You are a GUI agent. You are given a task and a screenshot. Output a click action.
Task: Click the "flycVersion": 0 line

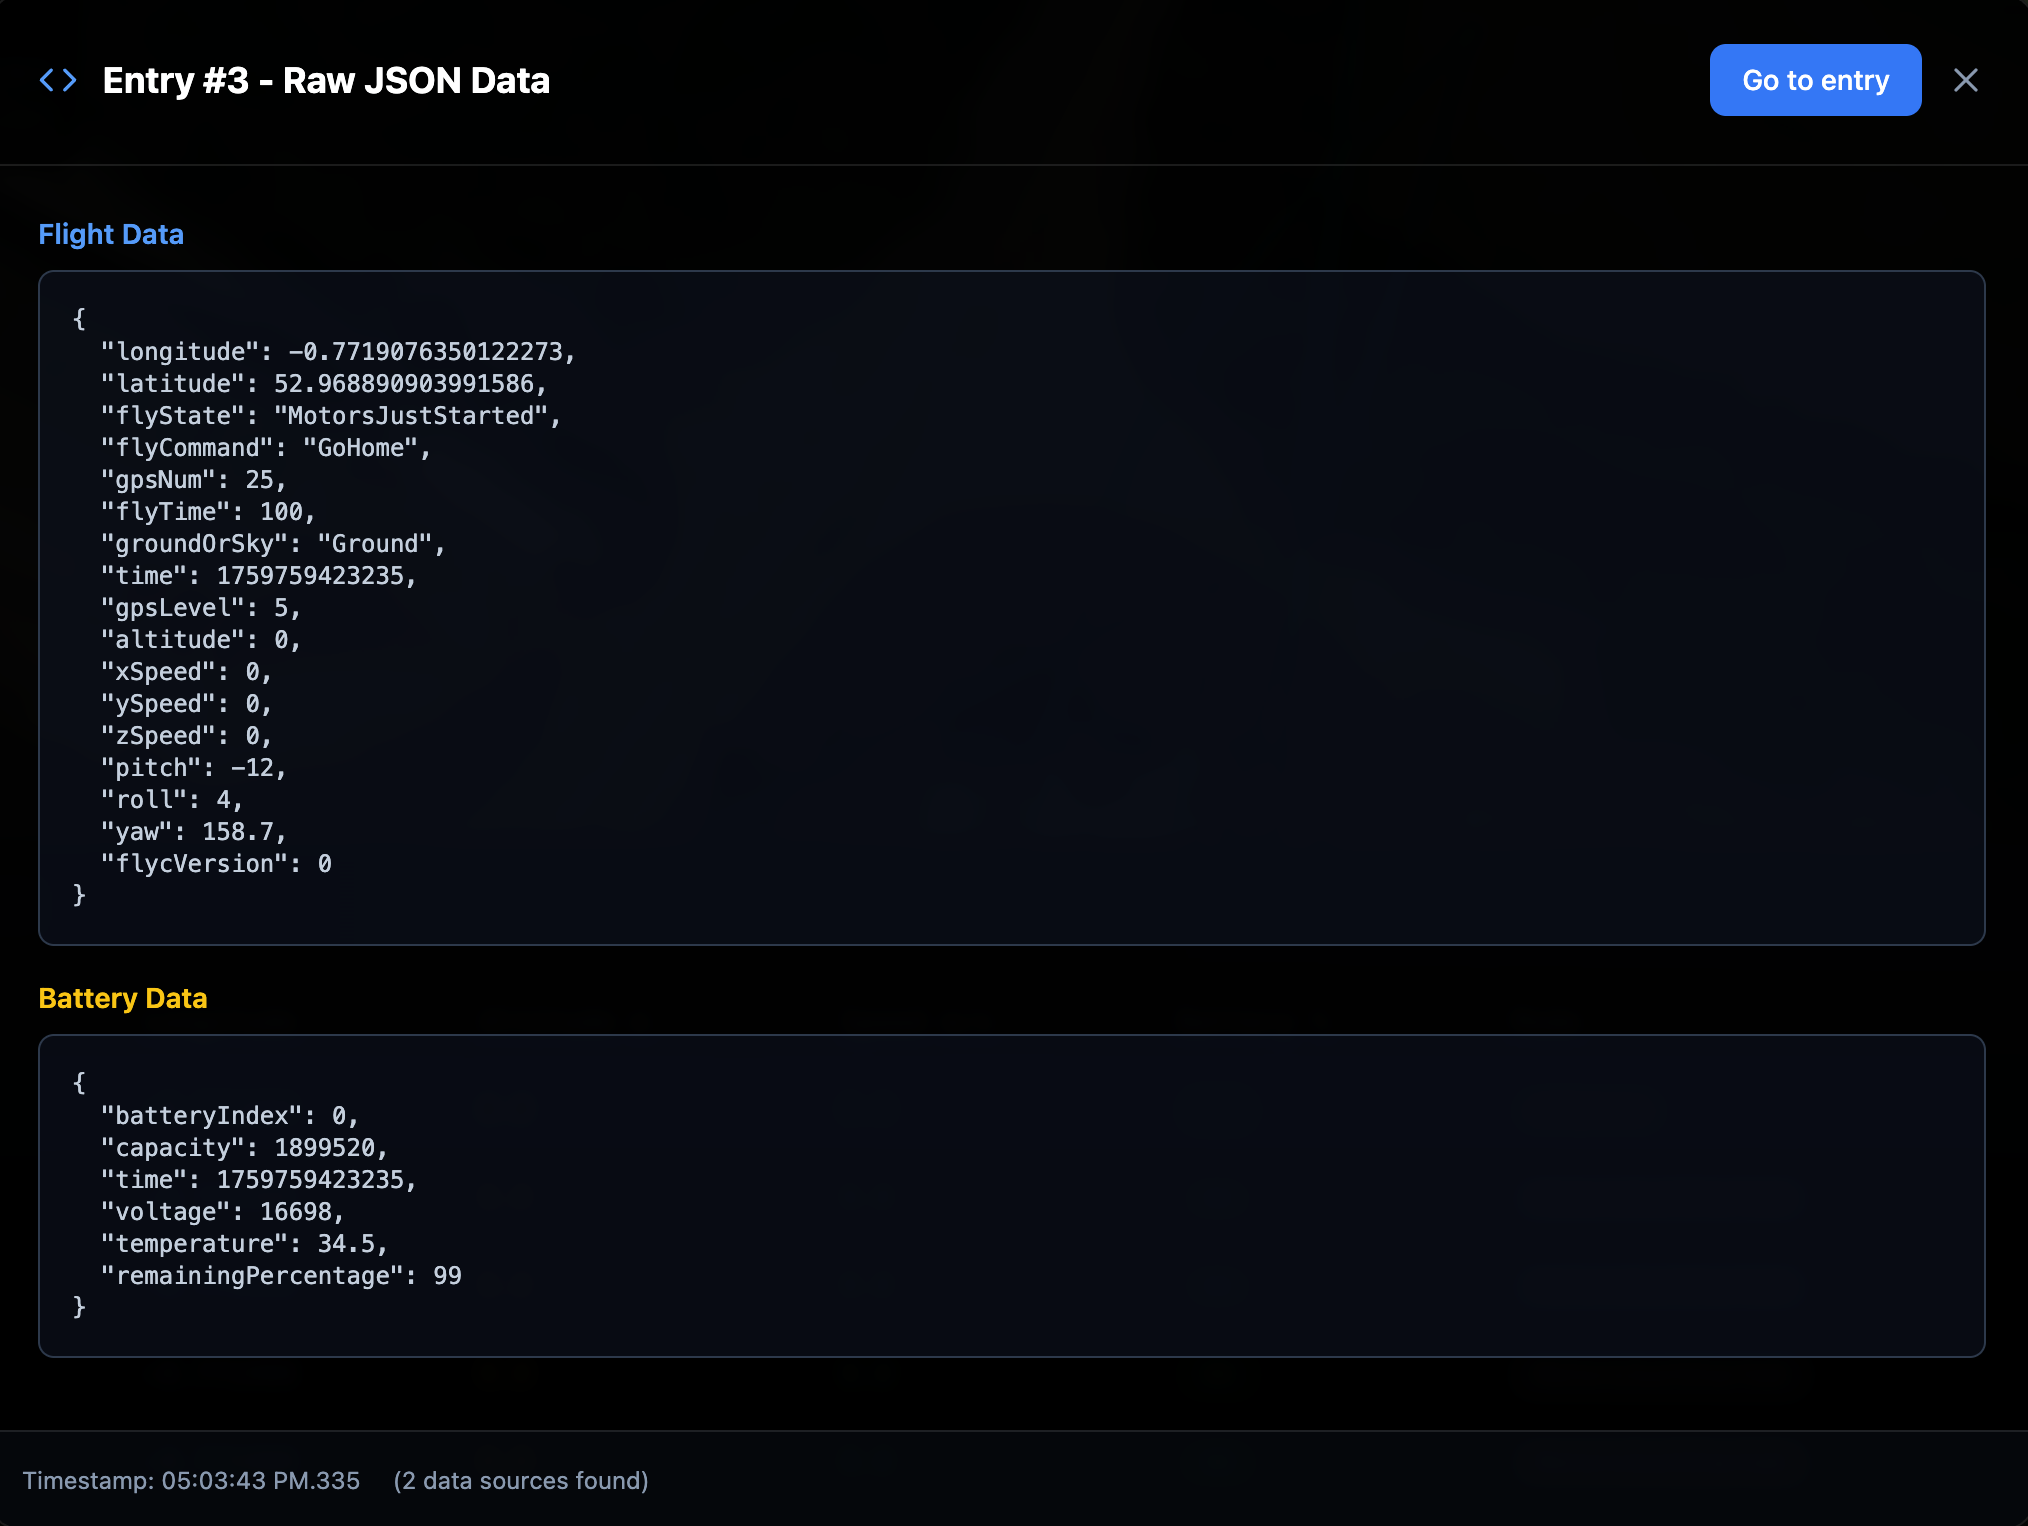click(216, 864)
